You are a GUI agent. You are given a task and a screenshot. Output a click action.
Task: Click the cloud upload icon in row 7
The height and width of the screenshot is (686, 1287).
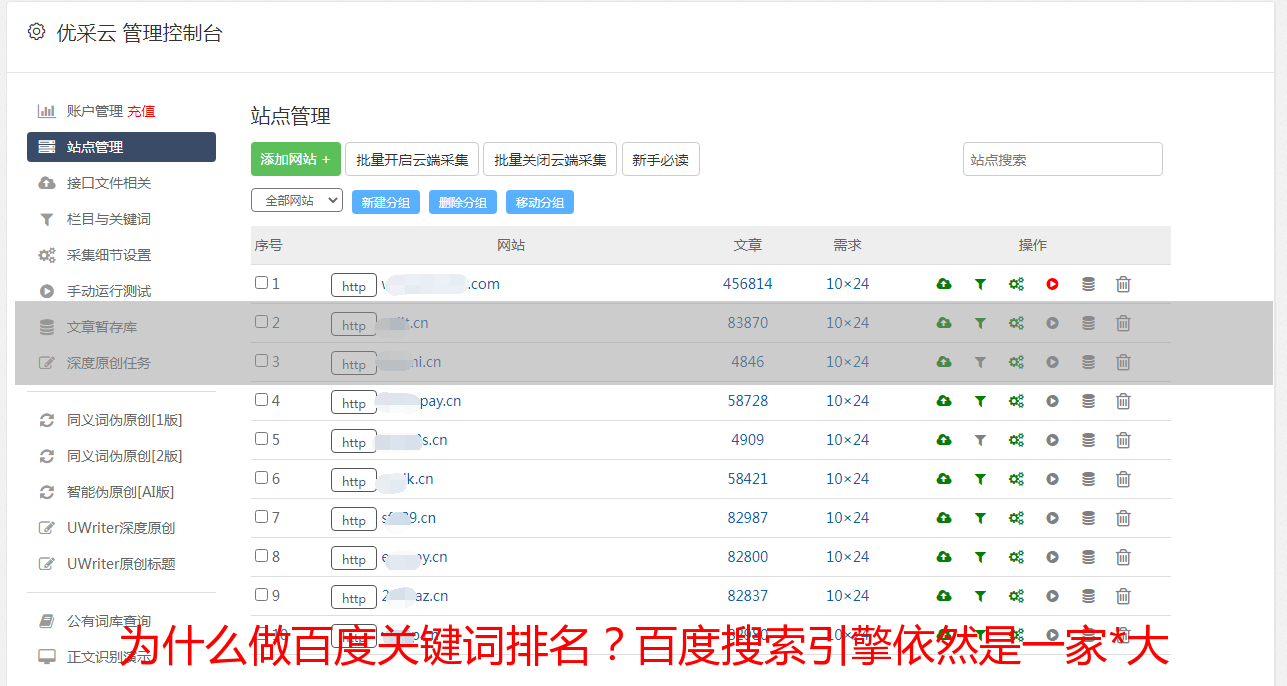pos(944,518)
